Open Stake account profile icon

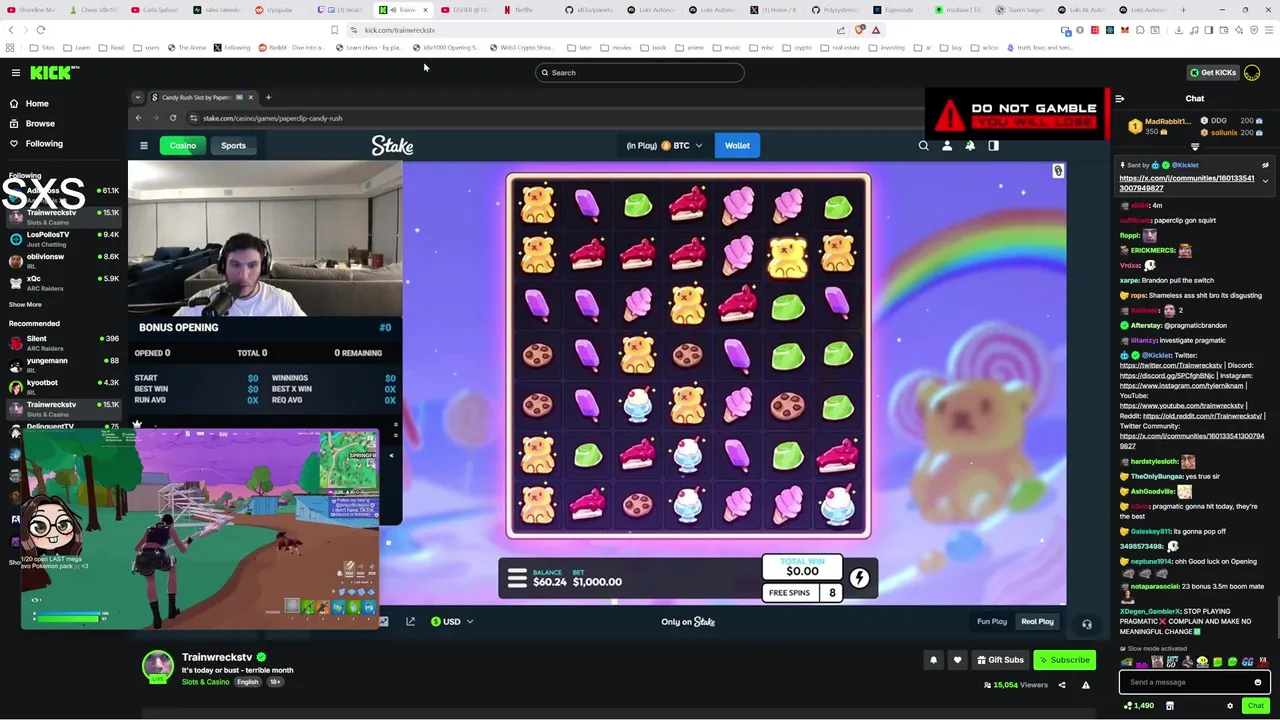tap(947, 146)
